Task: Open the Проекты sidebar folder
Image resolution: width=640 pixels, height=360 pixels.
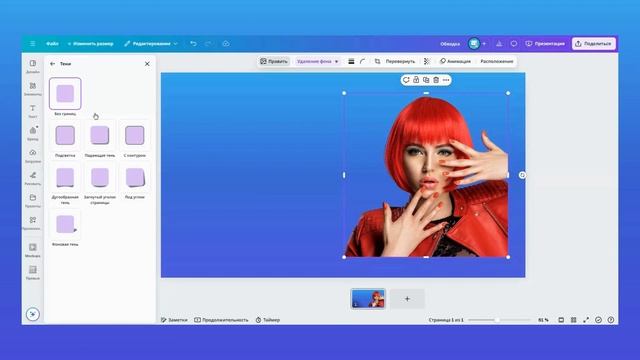Action: [x=33, y=201]
